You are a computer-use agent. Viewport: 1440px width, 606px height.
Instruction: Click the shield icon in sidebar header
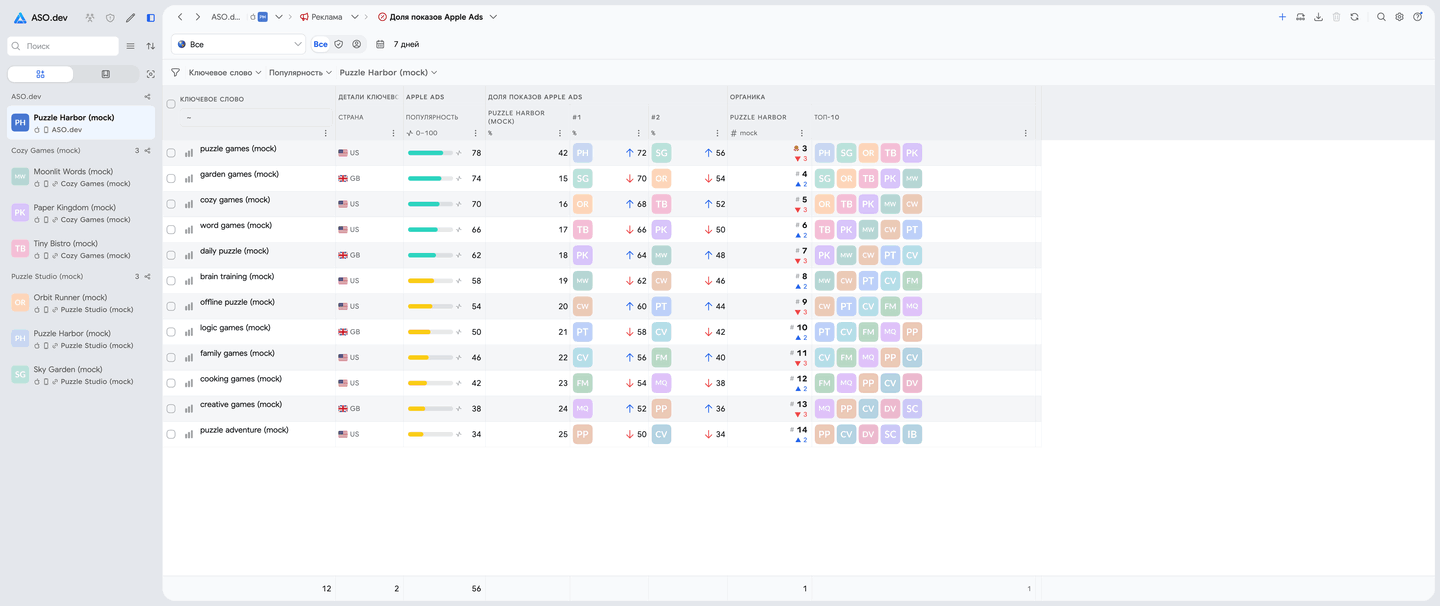110,18
